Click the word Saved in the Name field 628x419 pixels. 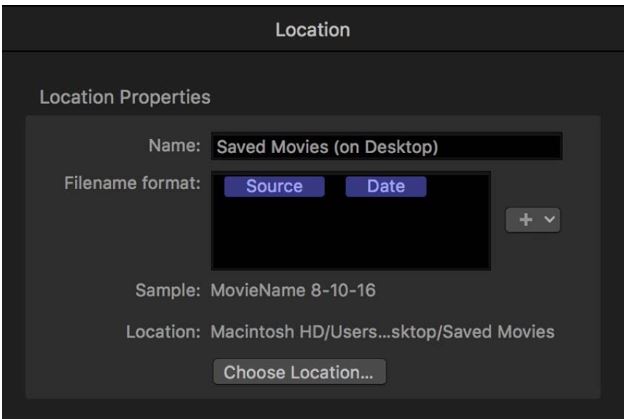point(239,147)
